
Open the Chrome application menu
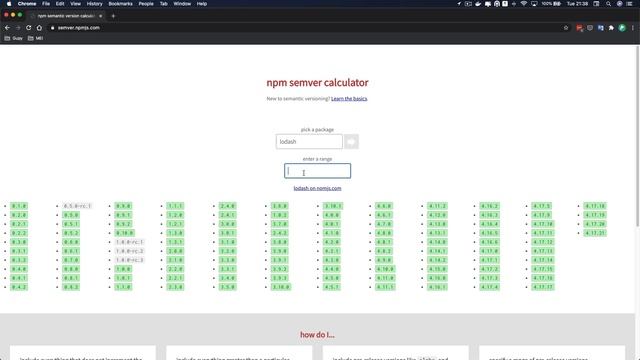coord(27,4)
